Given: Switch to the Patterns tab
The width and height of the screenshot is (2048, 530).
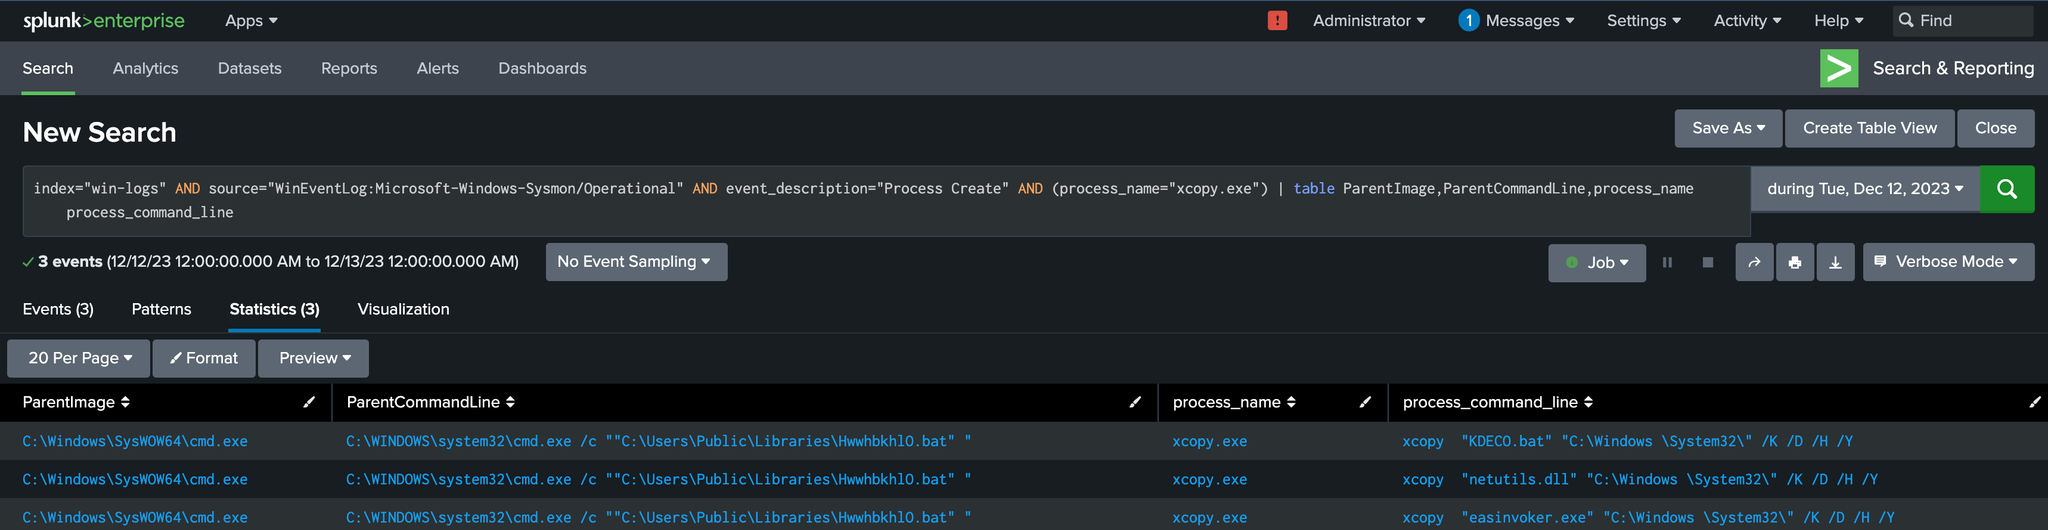Looking at the screenshot, I should [161, 309].
